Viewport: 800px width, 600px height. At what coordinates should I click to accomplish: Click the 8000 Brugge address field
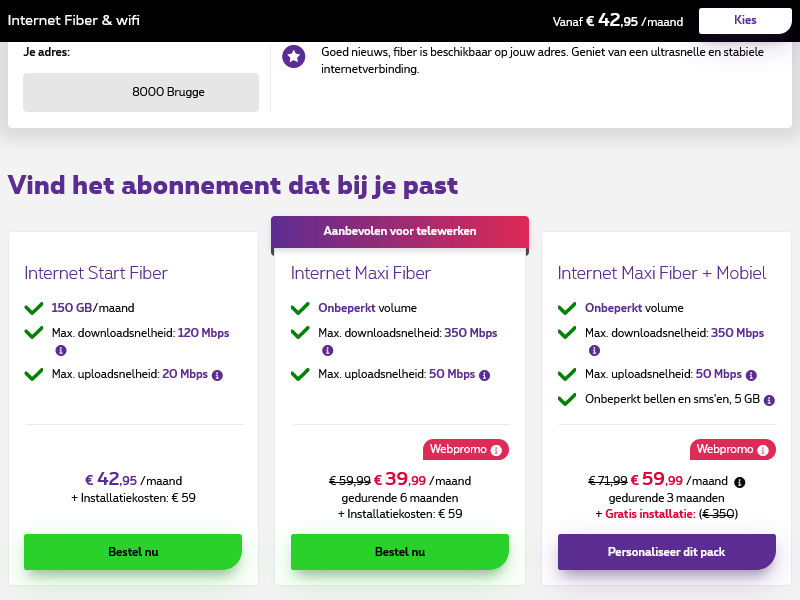point(141,92)
